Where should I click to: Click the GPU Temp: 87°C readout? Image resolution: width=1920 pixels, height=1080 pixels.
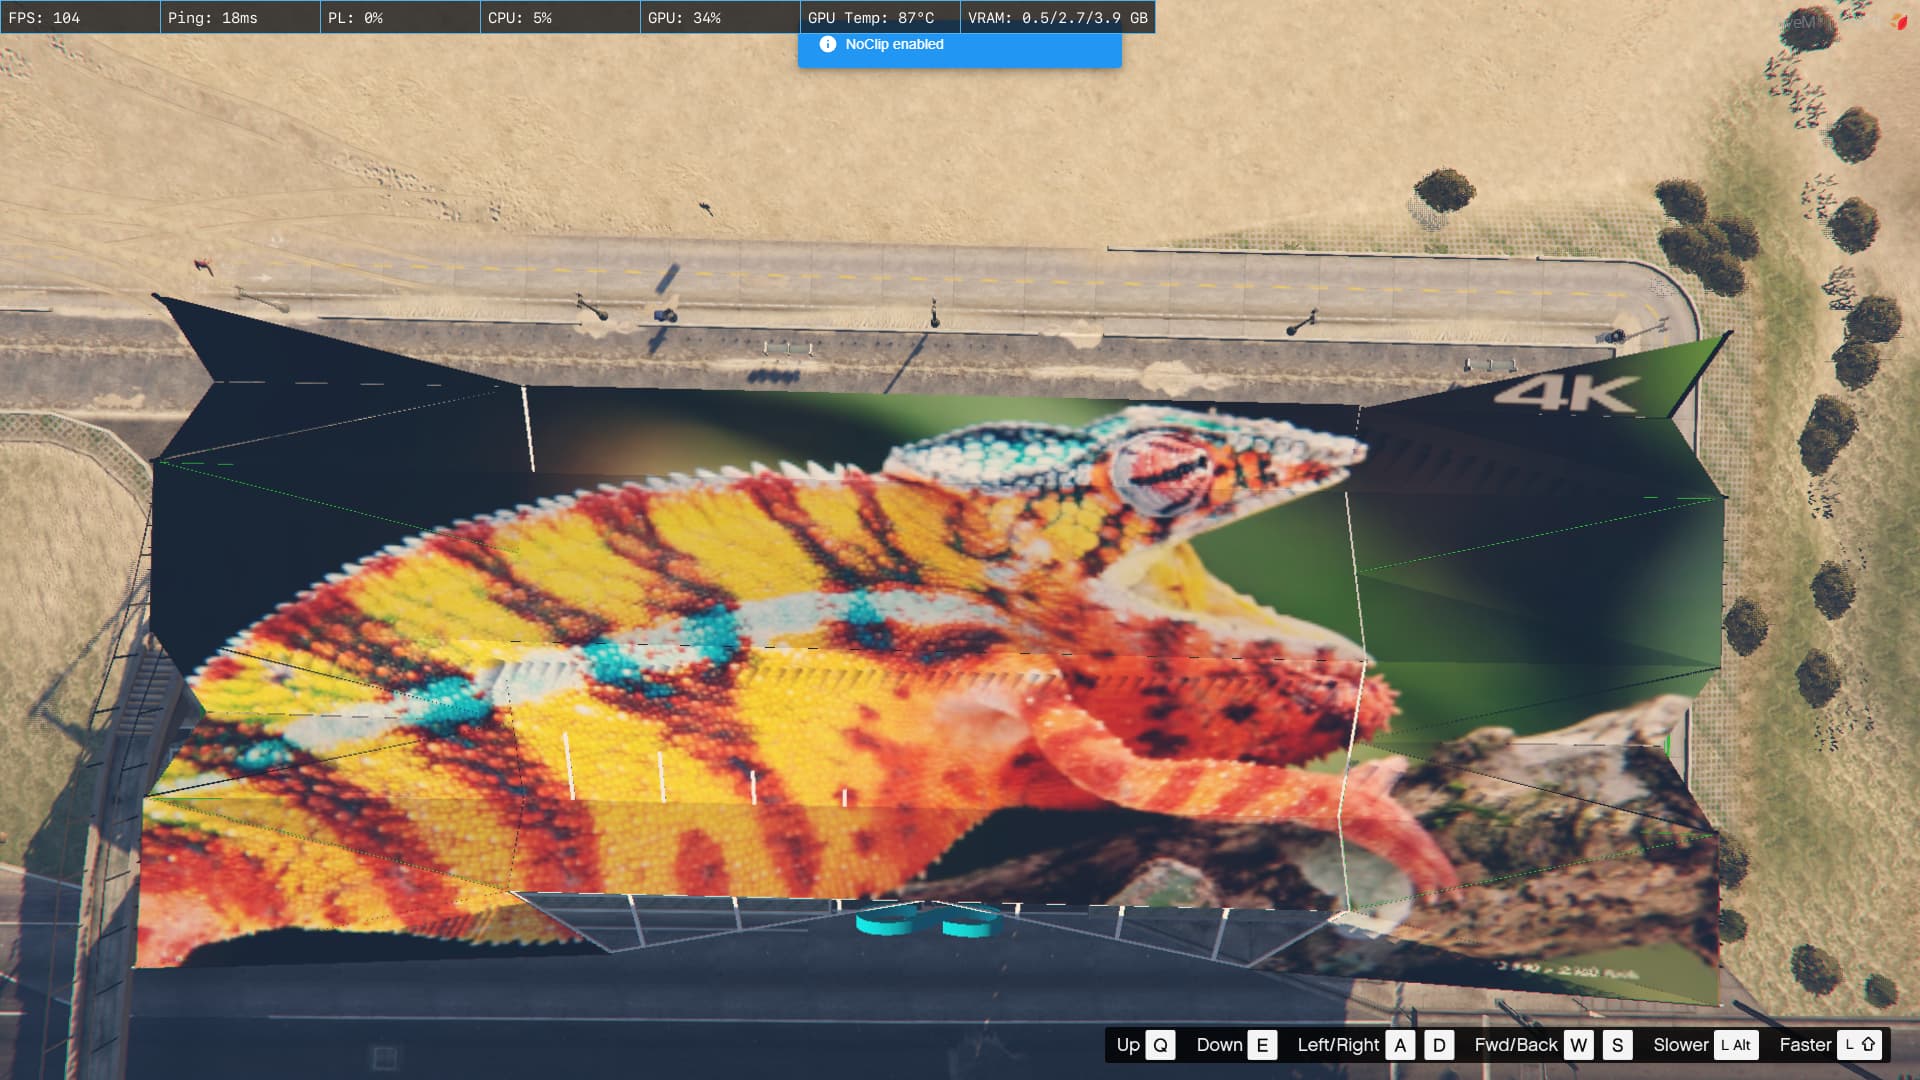tap(871, 18)
